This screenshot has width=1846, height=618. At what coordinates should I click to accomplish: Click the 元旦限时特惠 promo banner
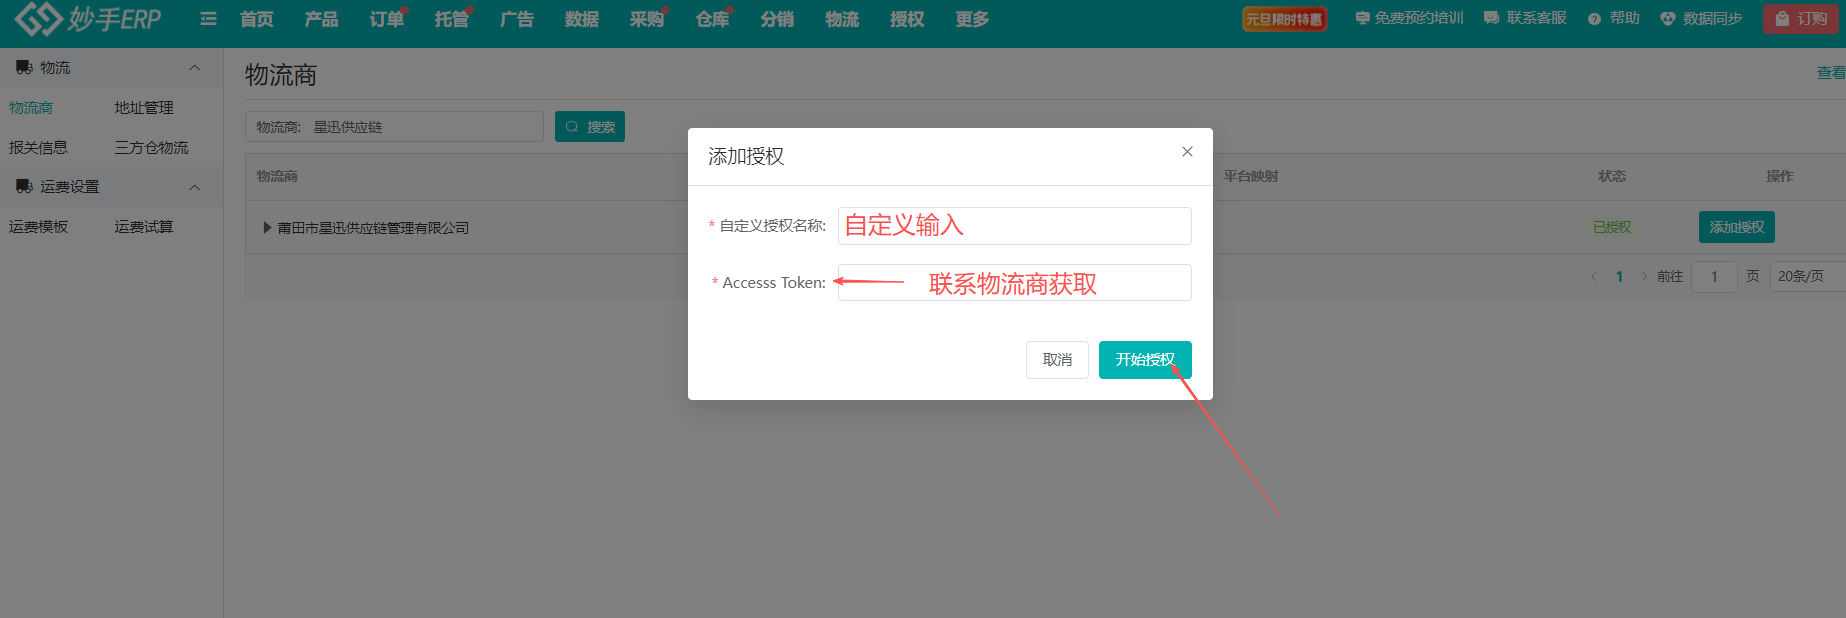point(1284,19)
